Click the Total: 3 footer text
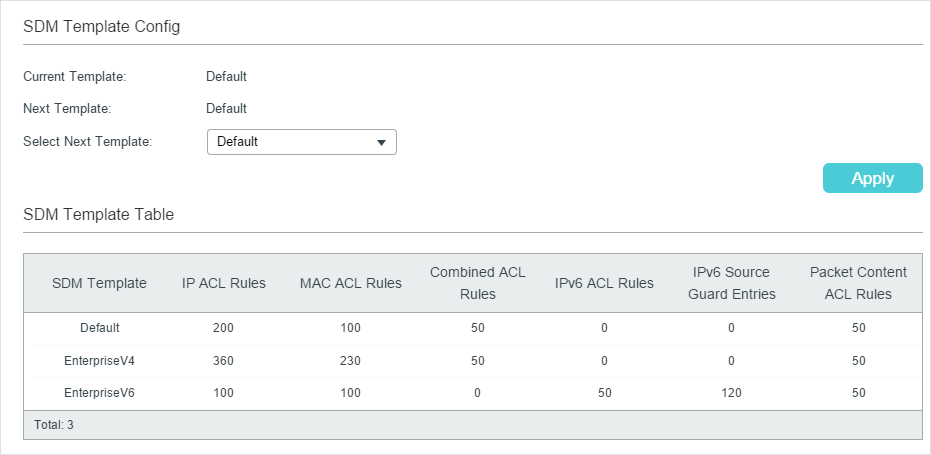 54,425
